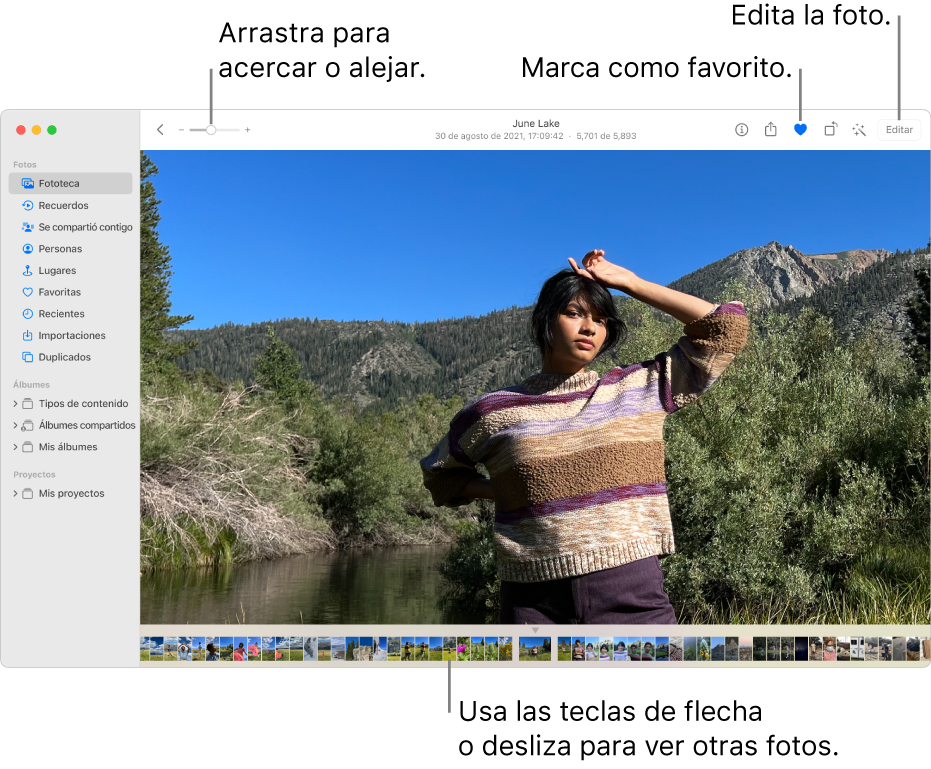Unmark the photo as favorite

point(800,130)
